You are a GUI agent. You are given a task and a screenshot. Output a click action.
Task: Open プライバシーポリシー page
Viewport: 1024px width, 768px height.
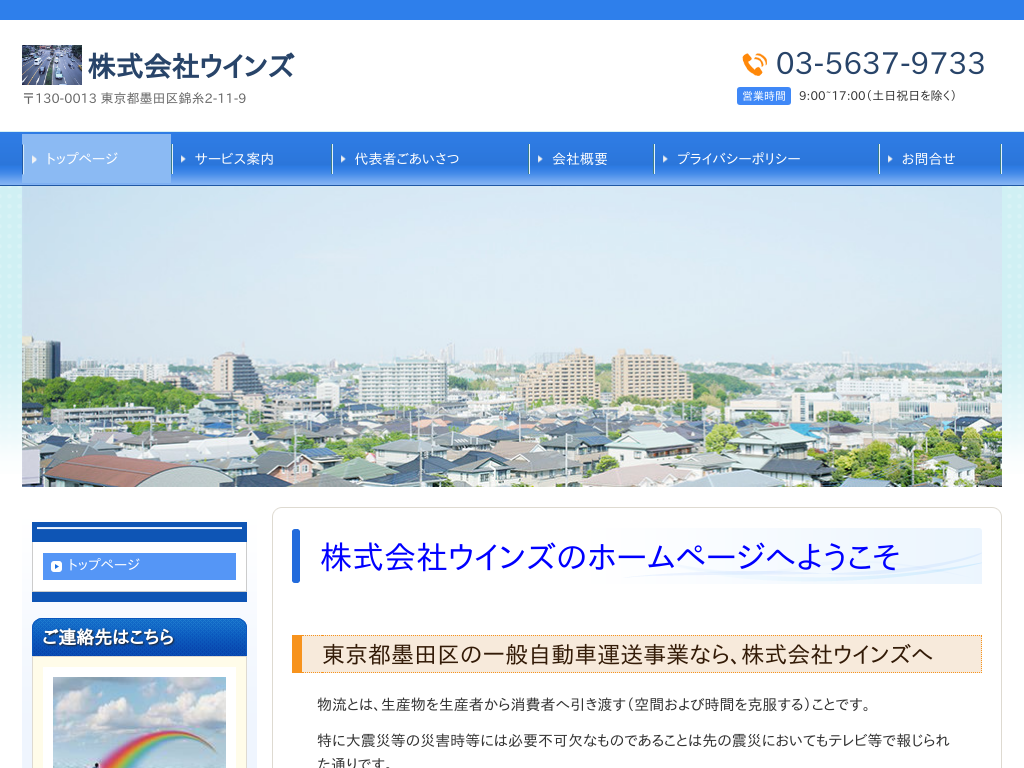coord(738,159)
